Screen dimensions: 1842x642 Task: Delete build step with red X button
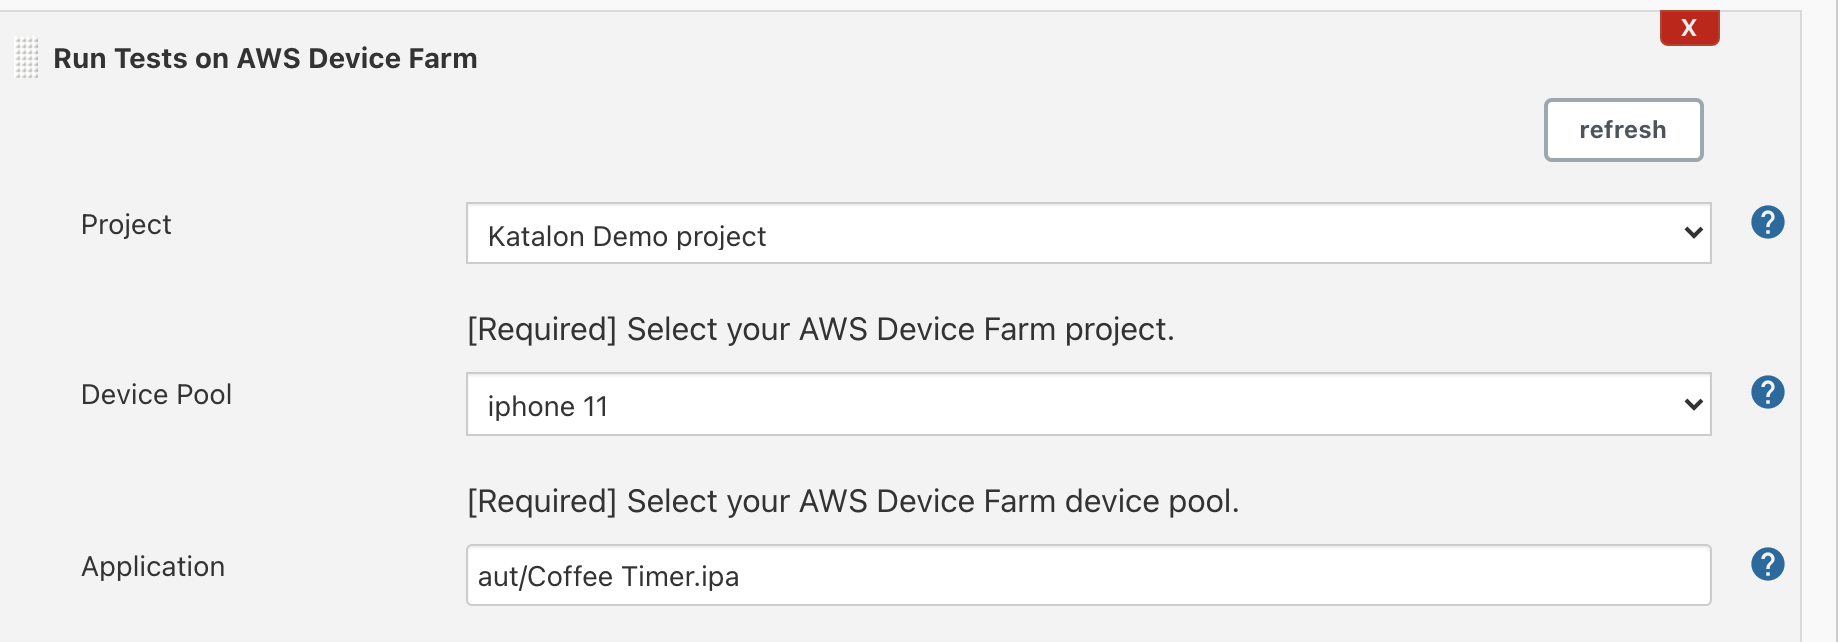coord(1688,28)
